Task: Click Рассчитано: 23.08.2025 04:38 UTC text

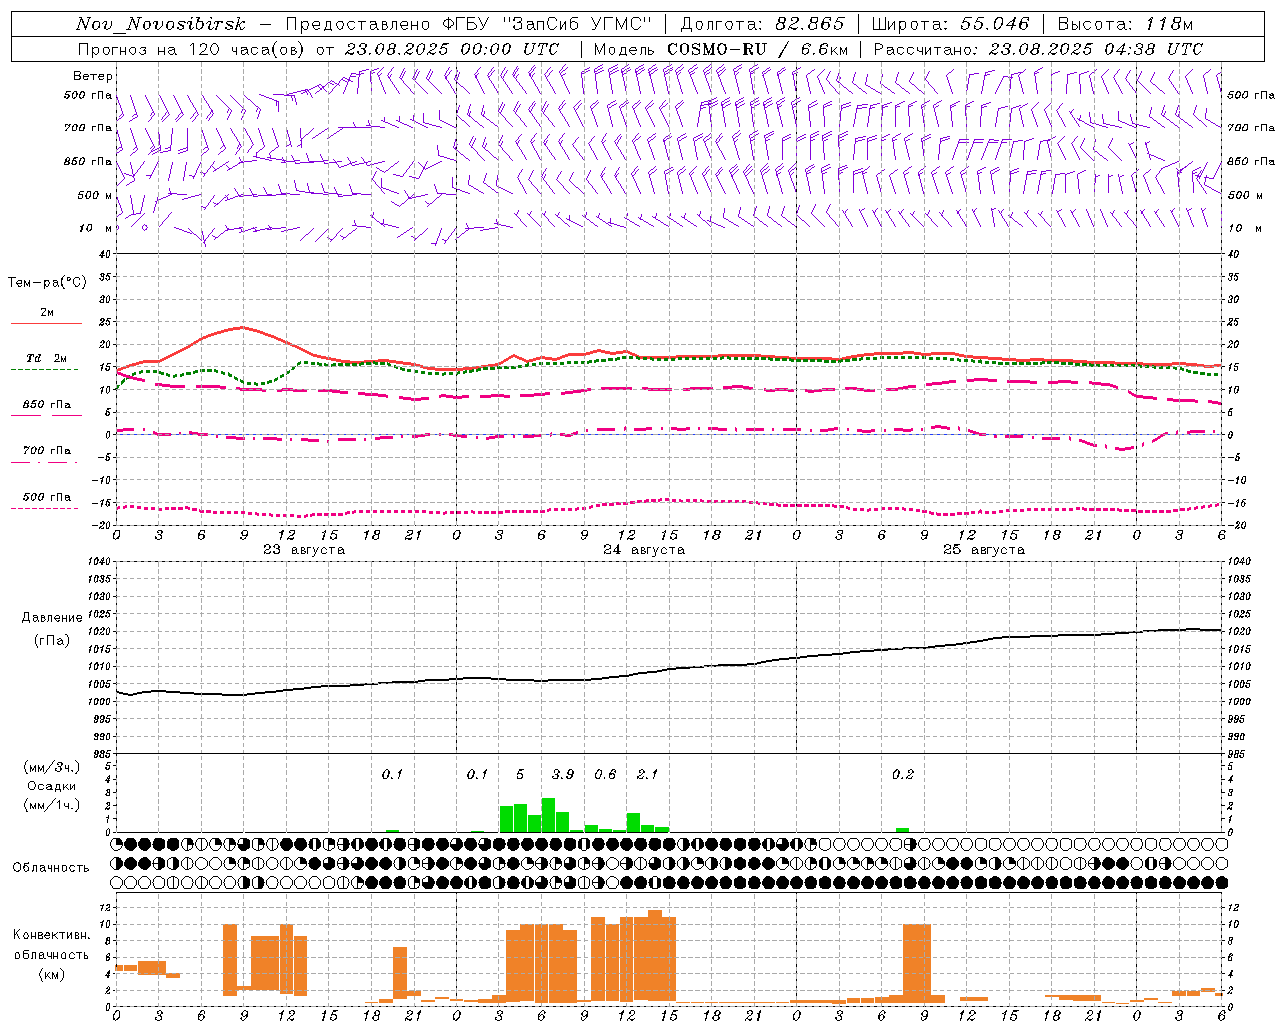Action: click(x=1038, y=49)
